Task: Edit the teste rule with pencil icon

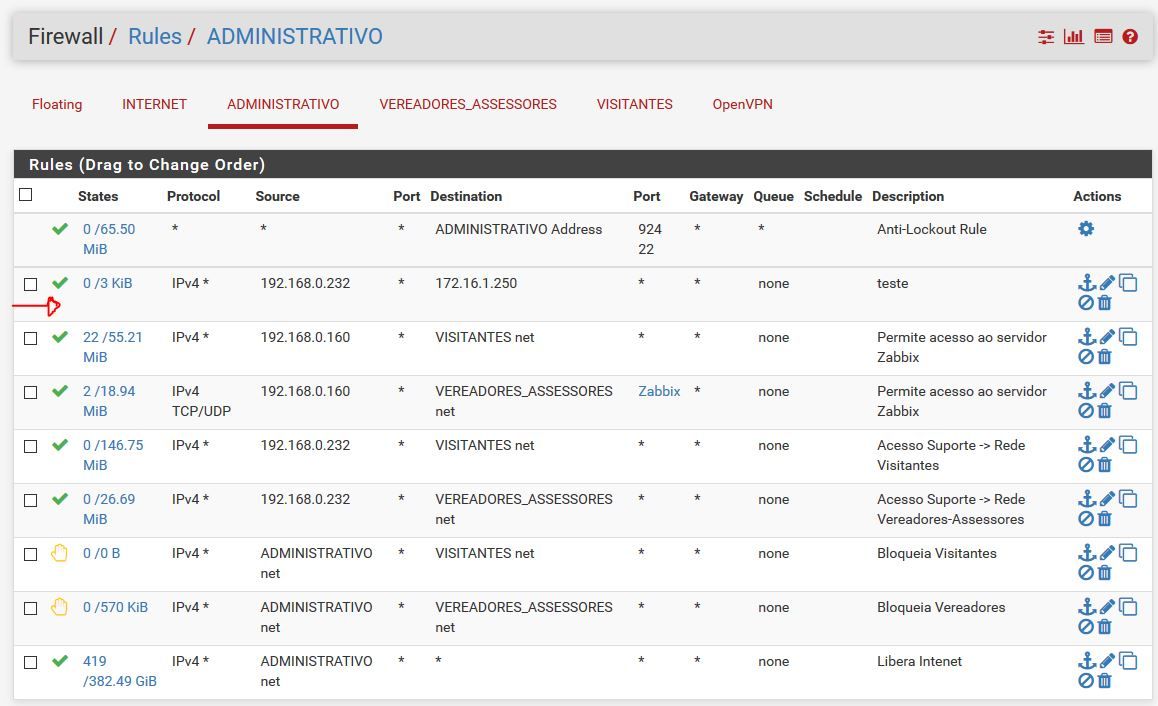Action: pyautogui.click(x=1107, y=283)
